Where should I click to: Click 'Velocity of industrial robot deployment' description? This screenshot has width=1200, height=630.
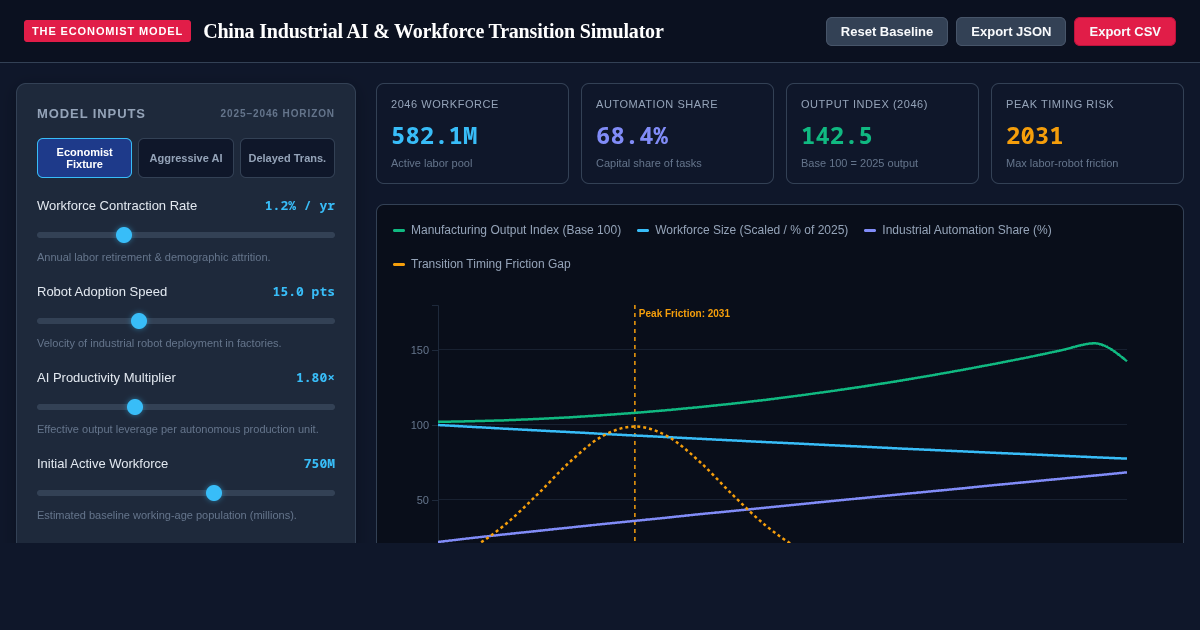(159, 343)
